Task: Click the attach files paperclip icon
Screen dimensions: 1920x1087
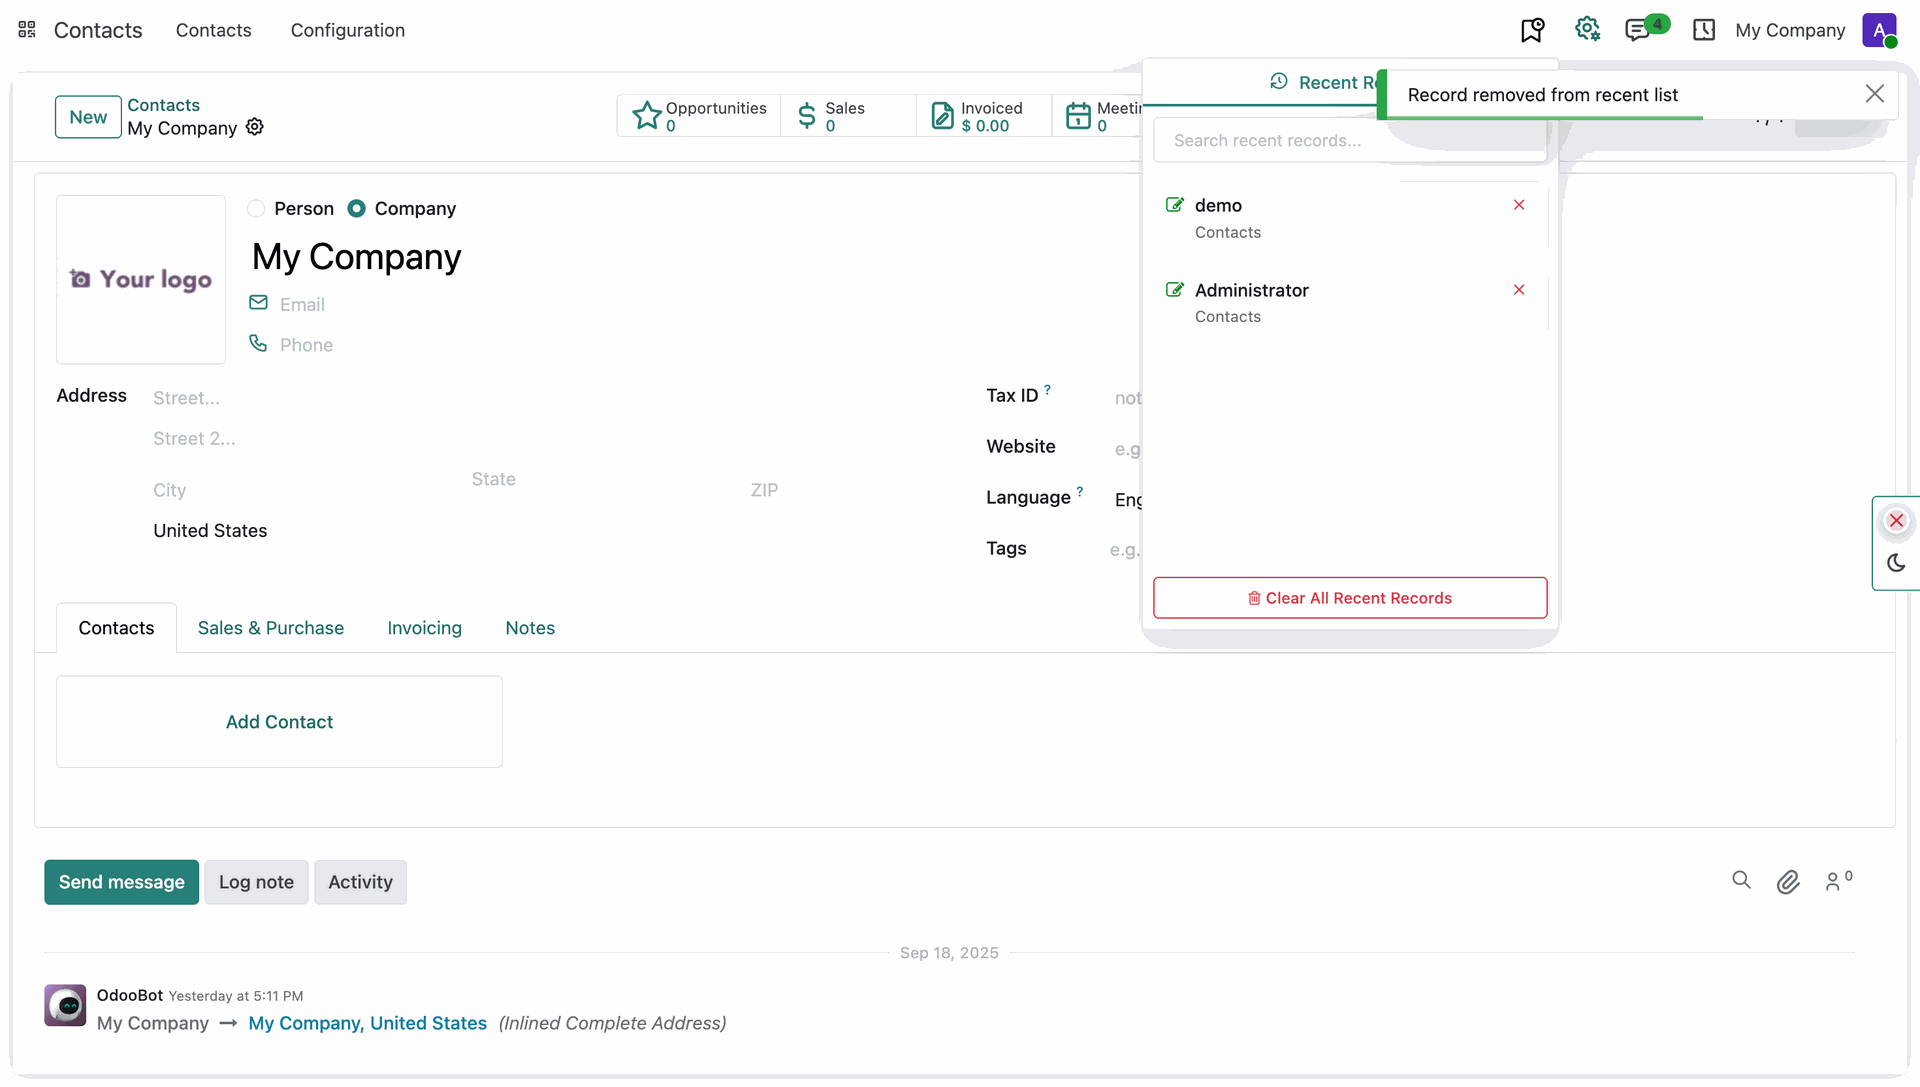Action: coord(1788,881)
